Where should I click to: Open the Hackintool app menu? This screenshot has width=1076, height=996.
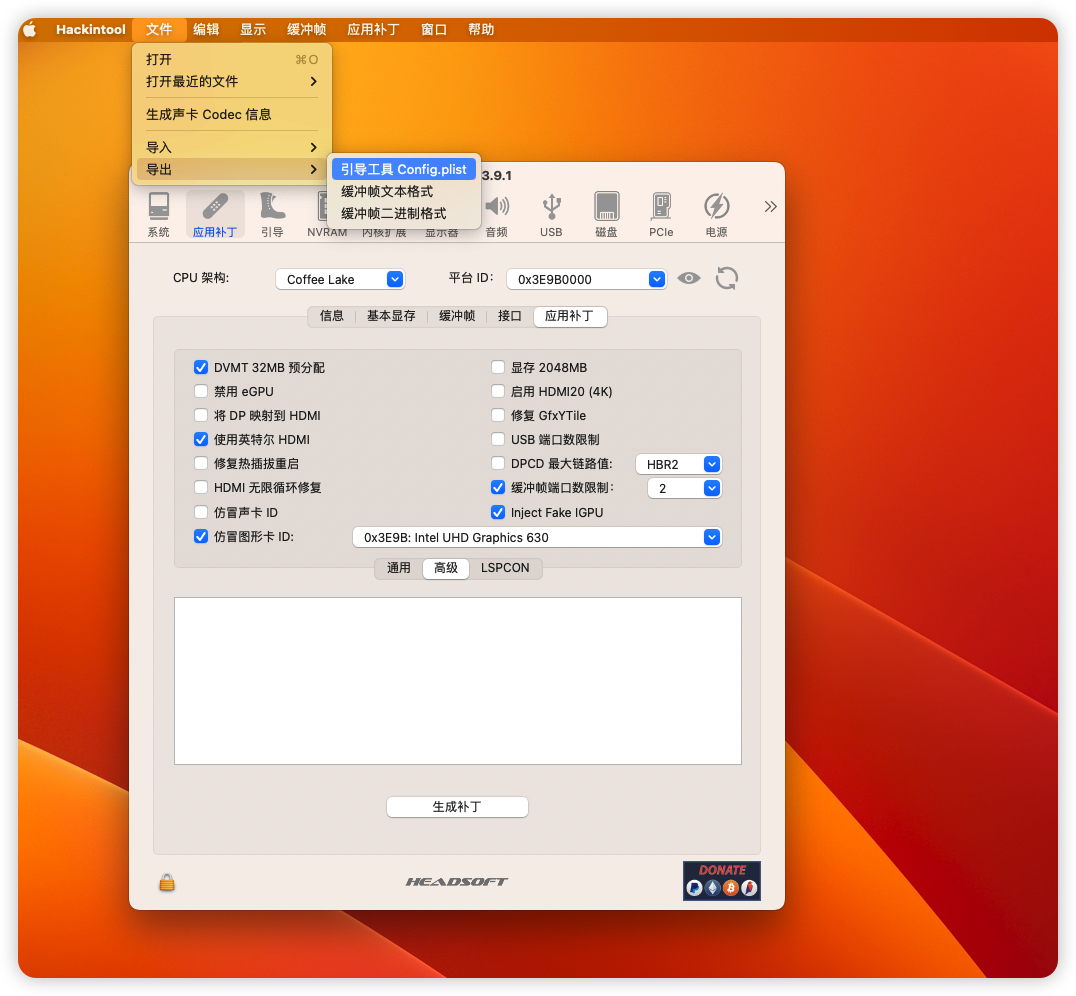click(91, 30)
